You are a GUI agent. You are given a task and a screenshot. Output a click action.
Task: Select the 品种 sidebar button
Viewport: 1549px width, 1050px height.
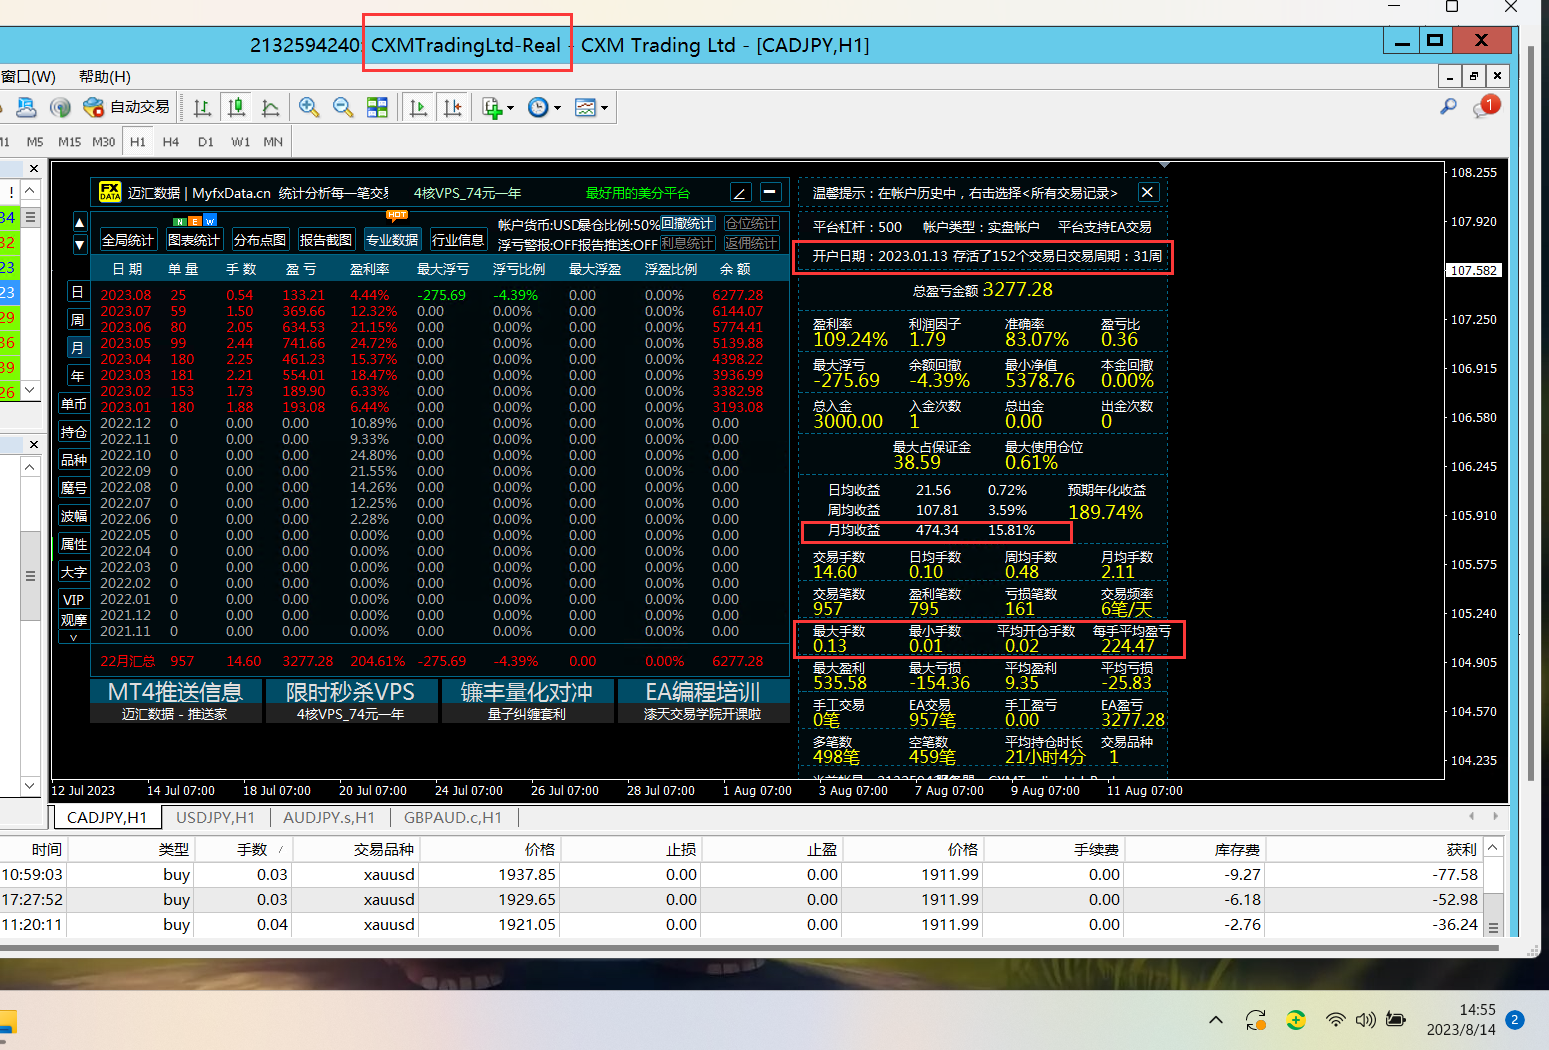click(x=73, y=460)
